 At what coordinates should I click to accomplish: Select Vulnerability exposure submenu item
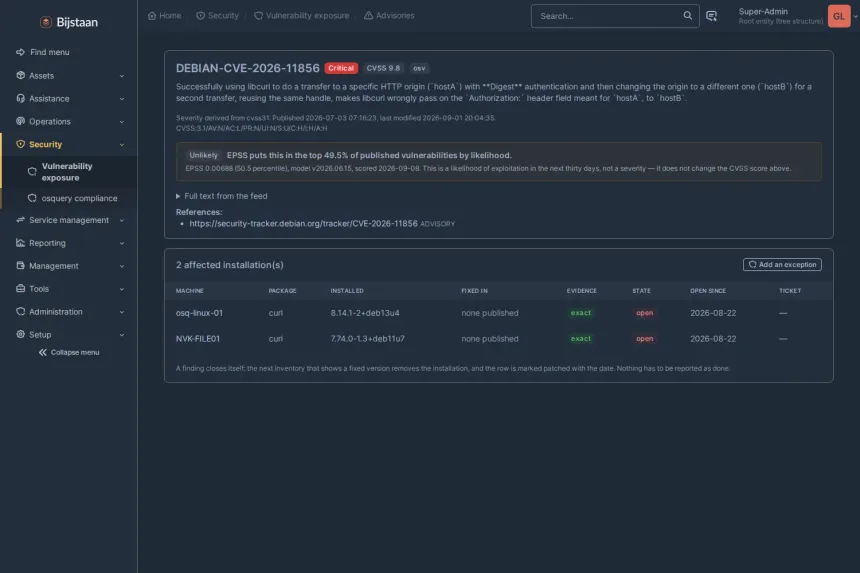(69, 172)
